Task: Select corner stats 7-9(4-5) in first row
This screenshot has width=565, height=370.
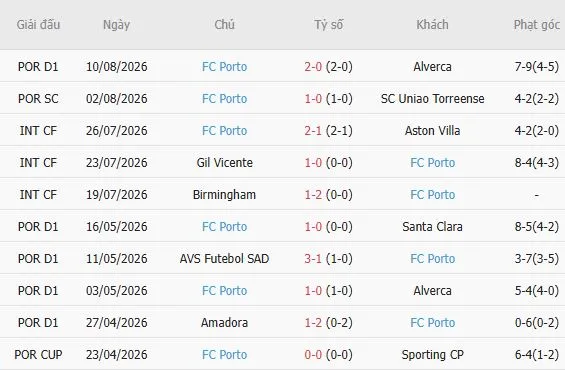Action: tap(537, 67)
